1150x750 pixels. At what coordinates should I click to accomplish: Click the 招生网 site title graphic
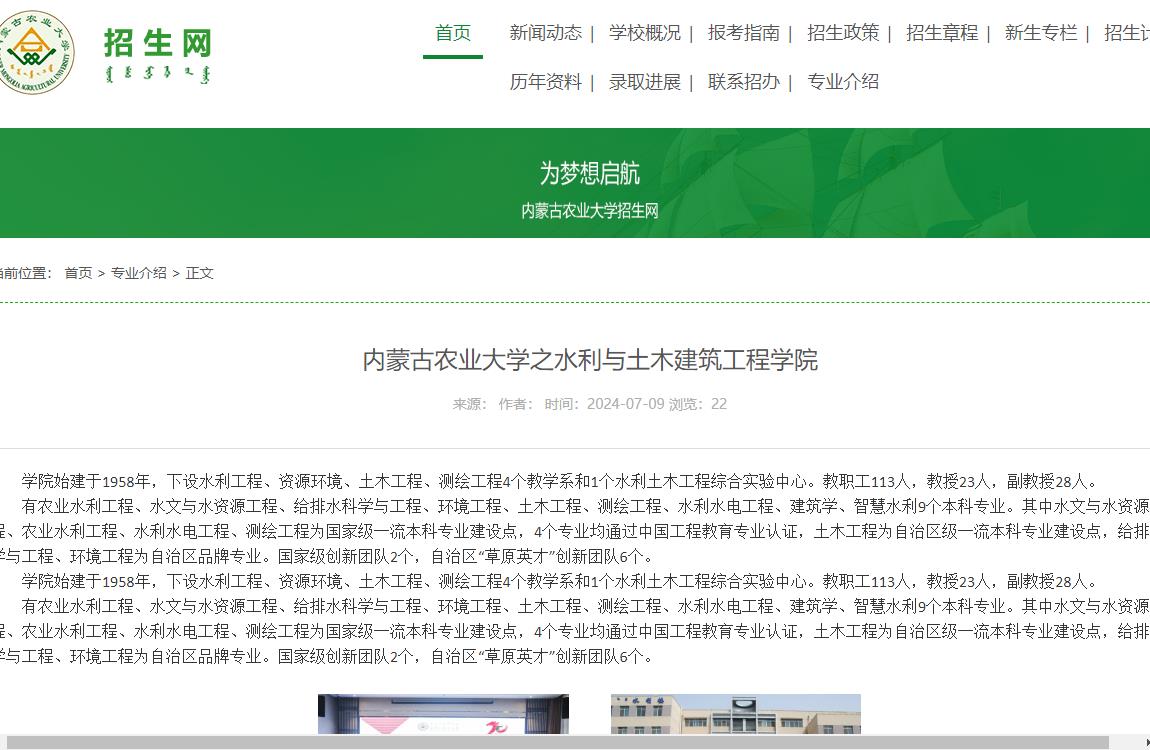(x=155, y=42)
